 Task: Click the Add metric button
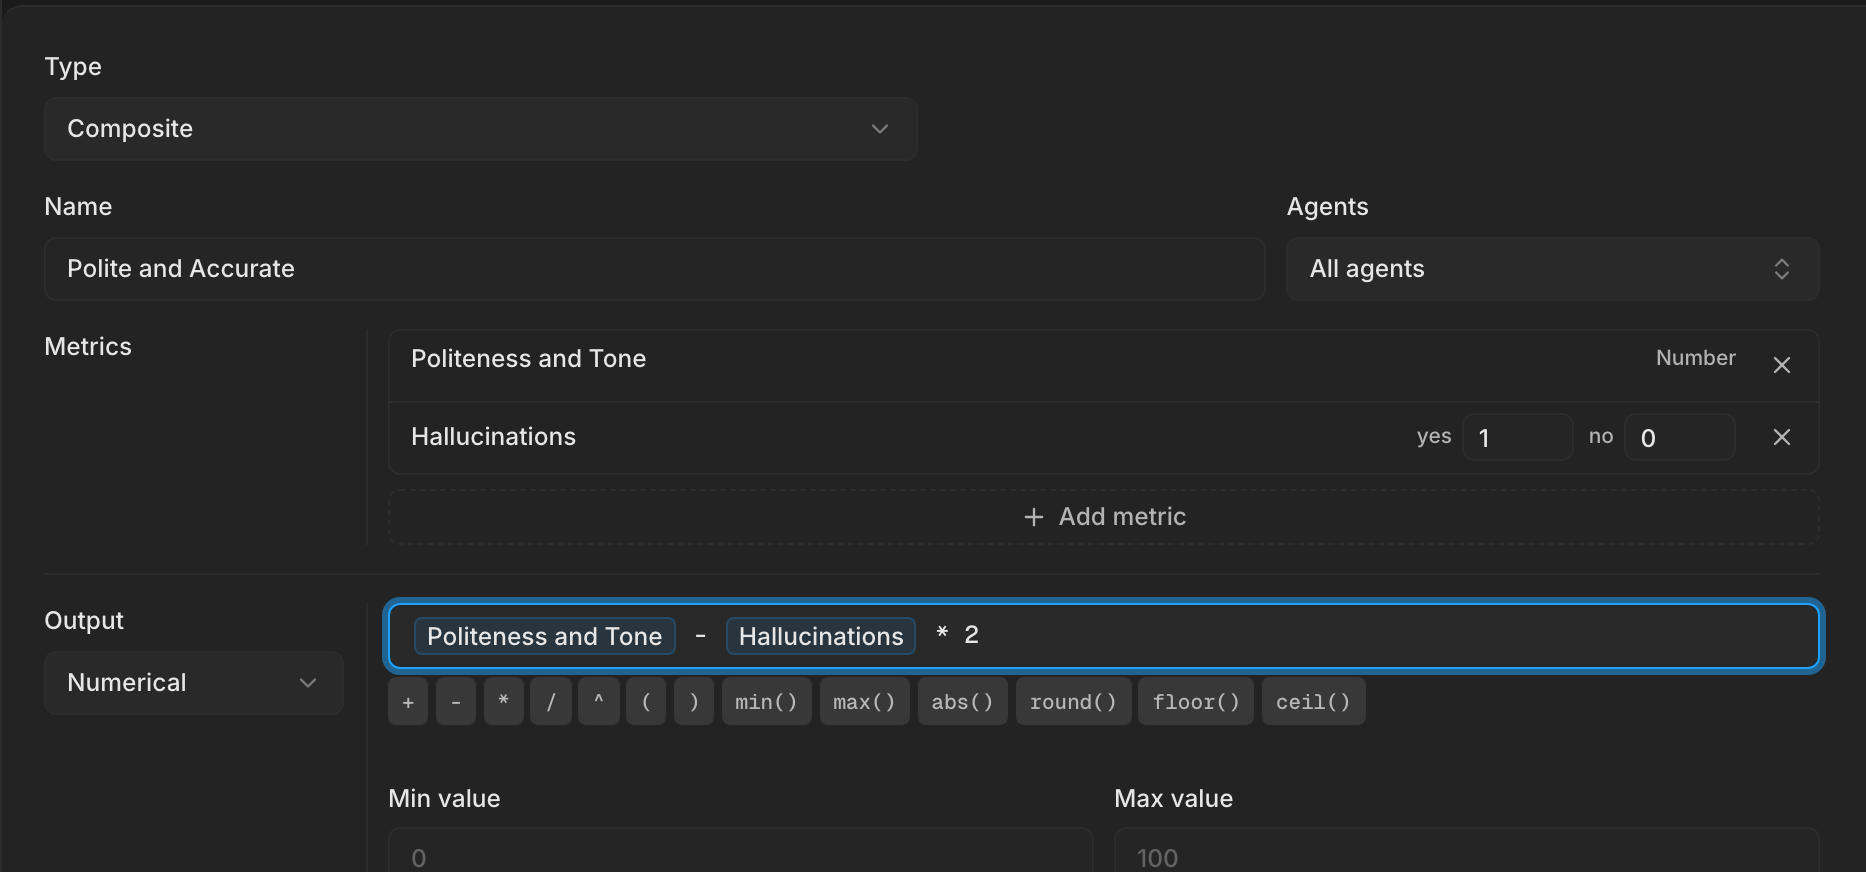pyautogui.click(x=1103, y=517)
